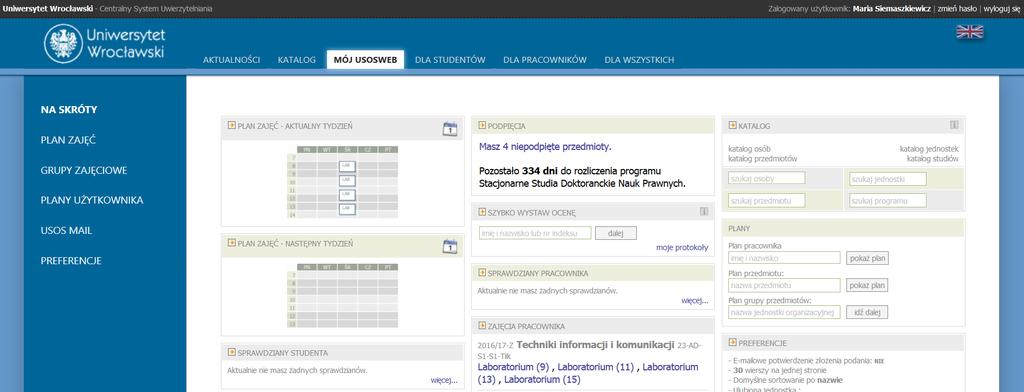Focus the szukaj programu field
The height and width of the screenshot is (392, 1024).
pos(888,201)
